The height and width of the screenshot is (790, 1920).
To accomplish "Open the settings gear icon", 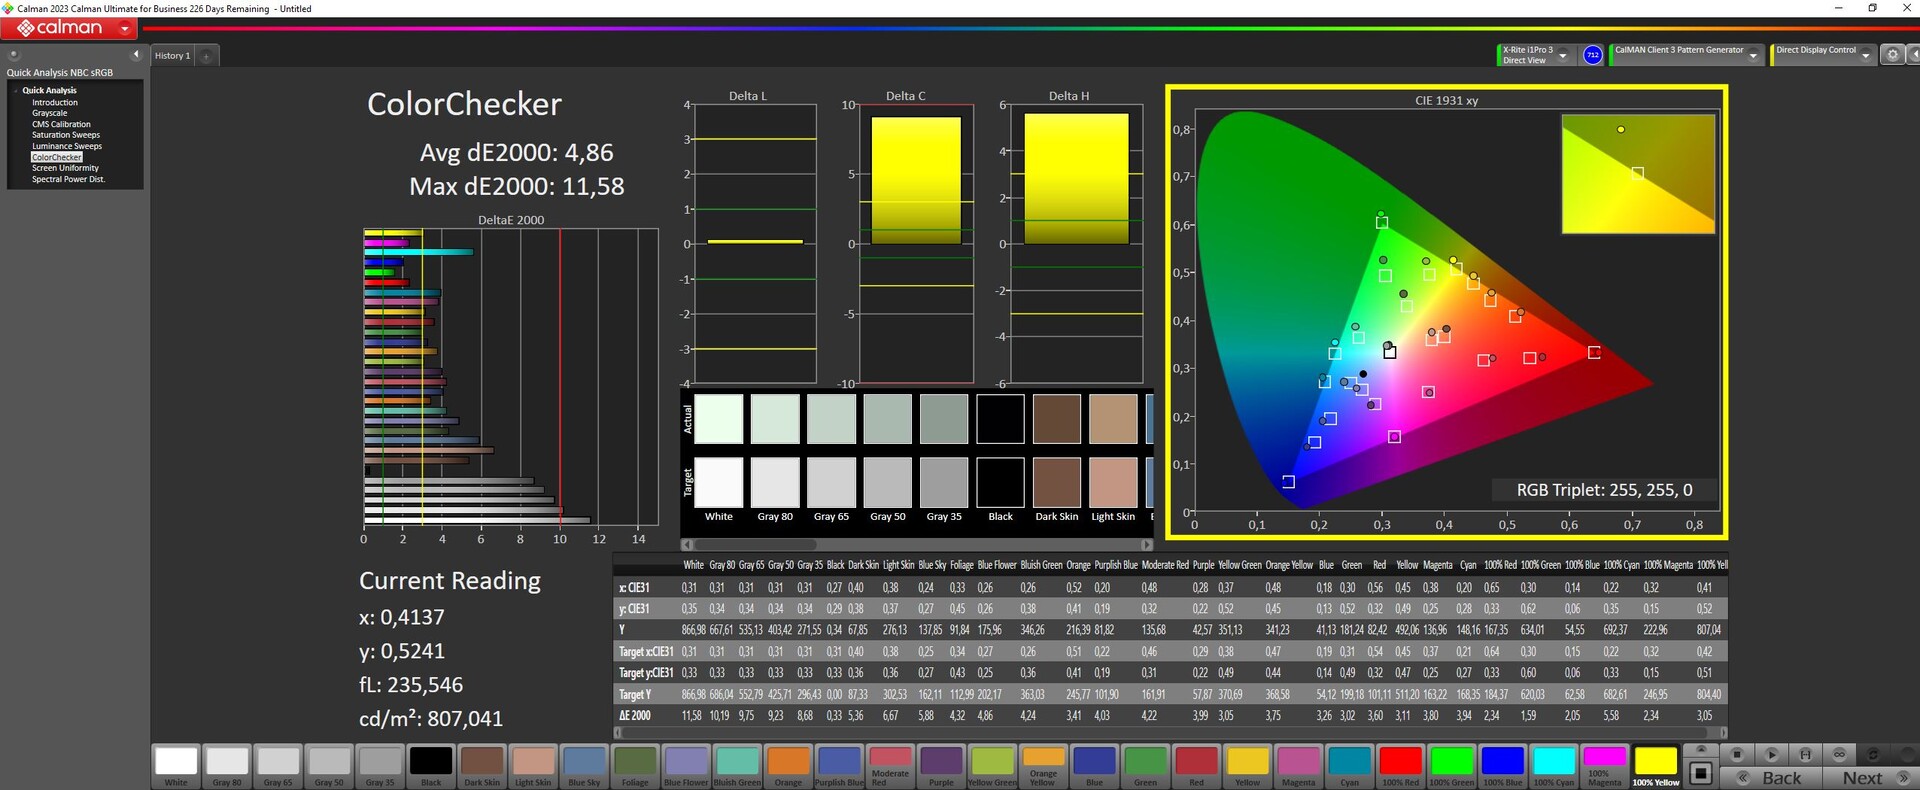I will click(1892, 55).
